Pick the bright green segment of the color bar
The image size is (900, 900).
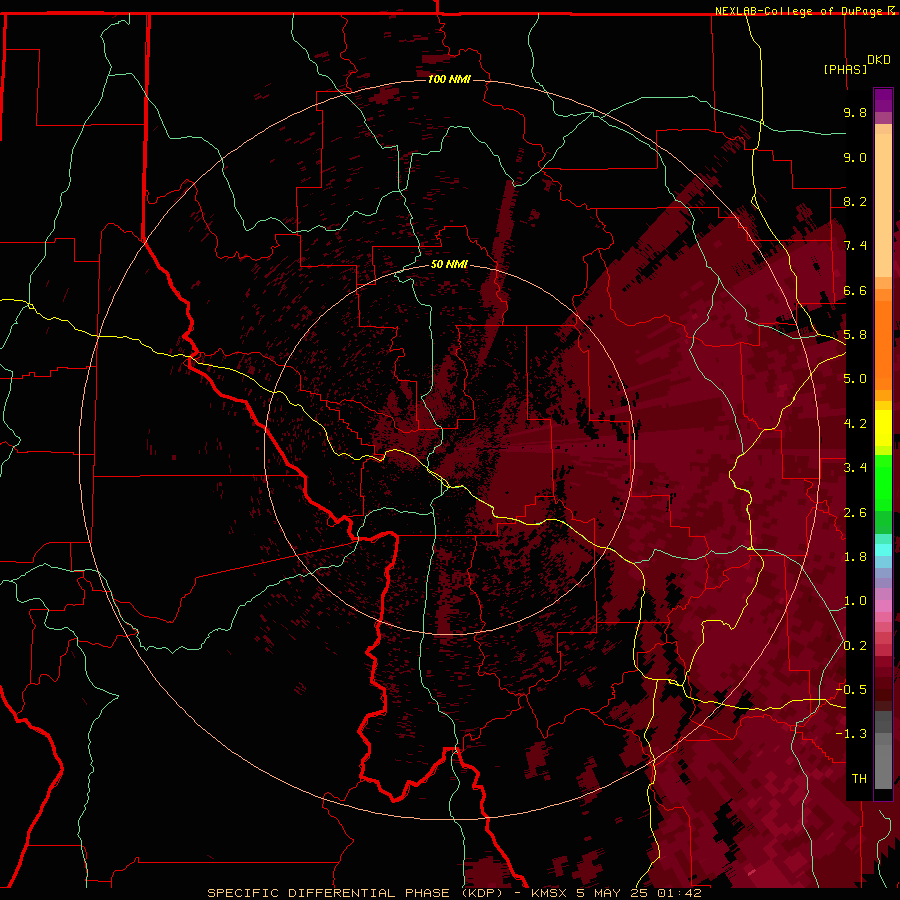coord(883,483)
